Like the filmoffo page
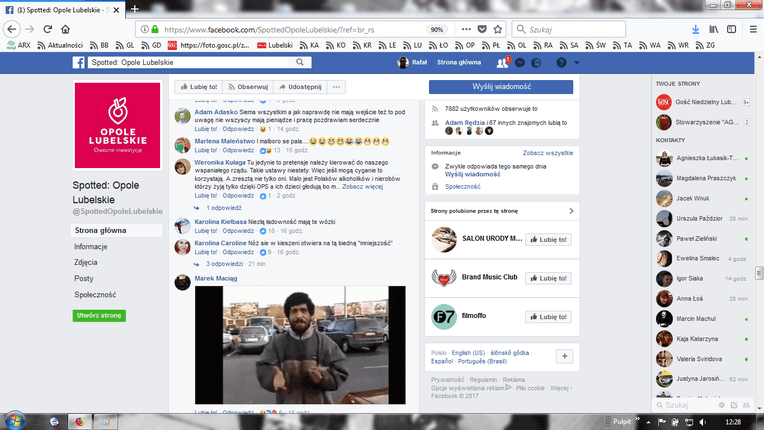764x430 pixels. click(548, 317)
